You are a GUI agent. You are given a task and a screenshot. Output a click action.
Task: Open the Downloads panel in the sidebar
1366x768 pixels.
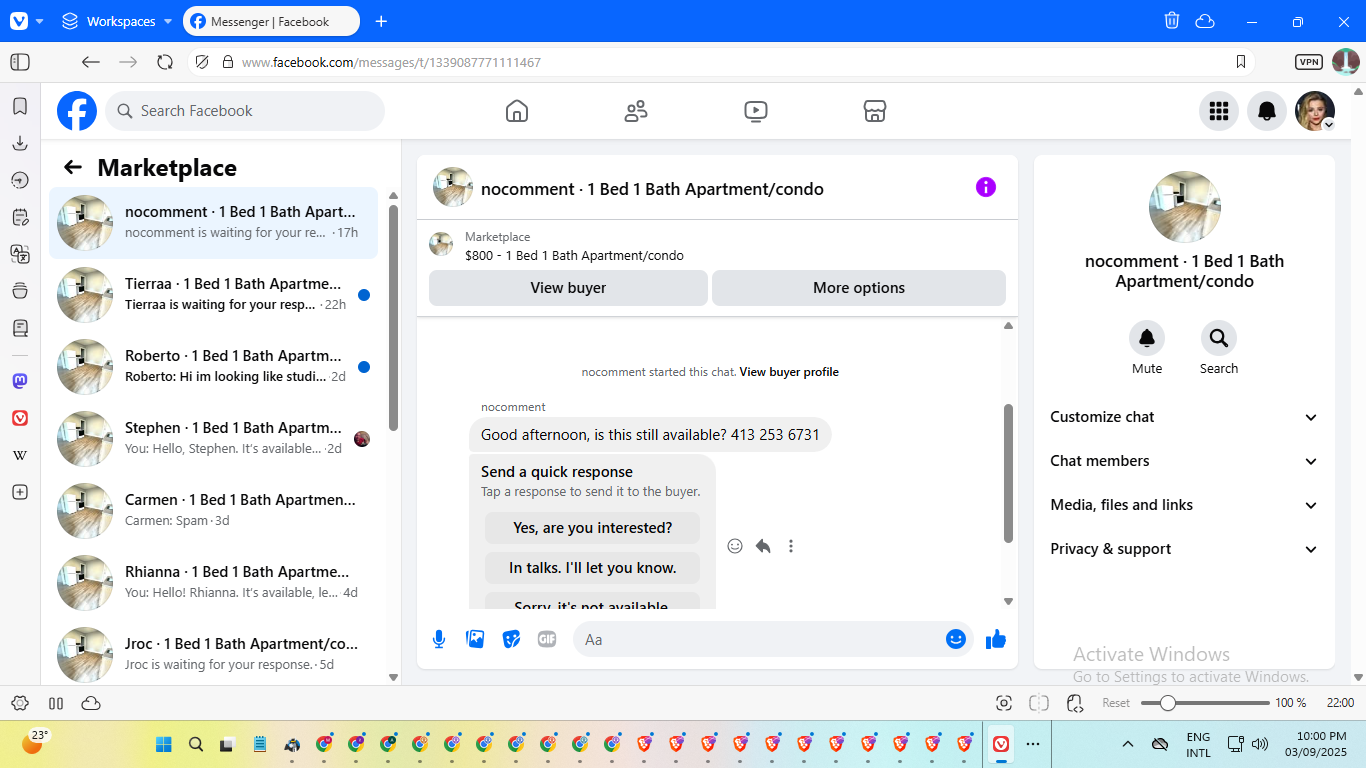tap(20, 143)
